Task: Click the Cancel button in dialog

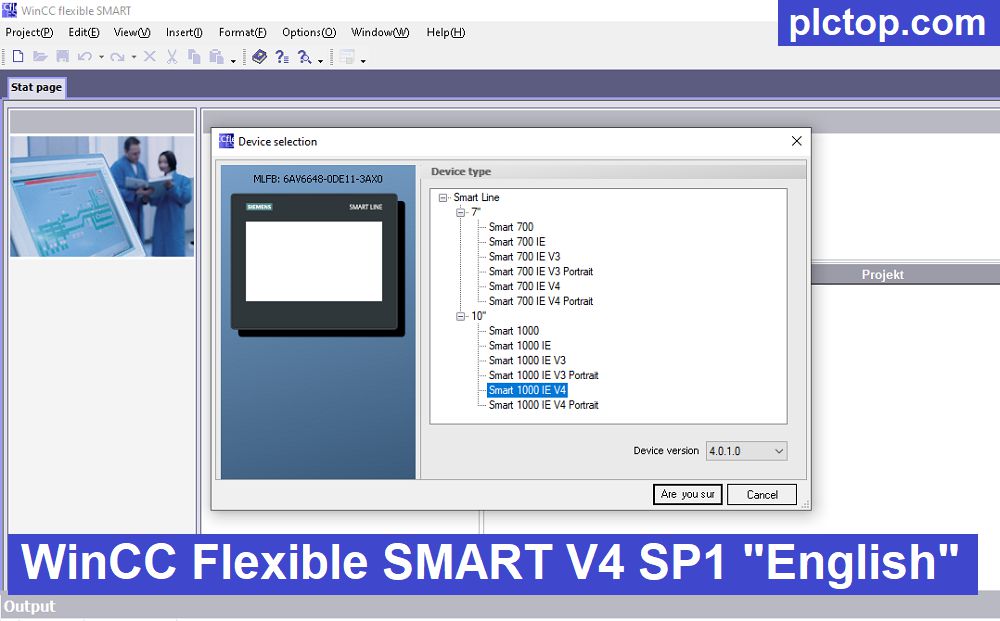Action: click(762, 494)
